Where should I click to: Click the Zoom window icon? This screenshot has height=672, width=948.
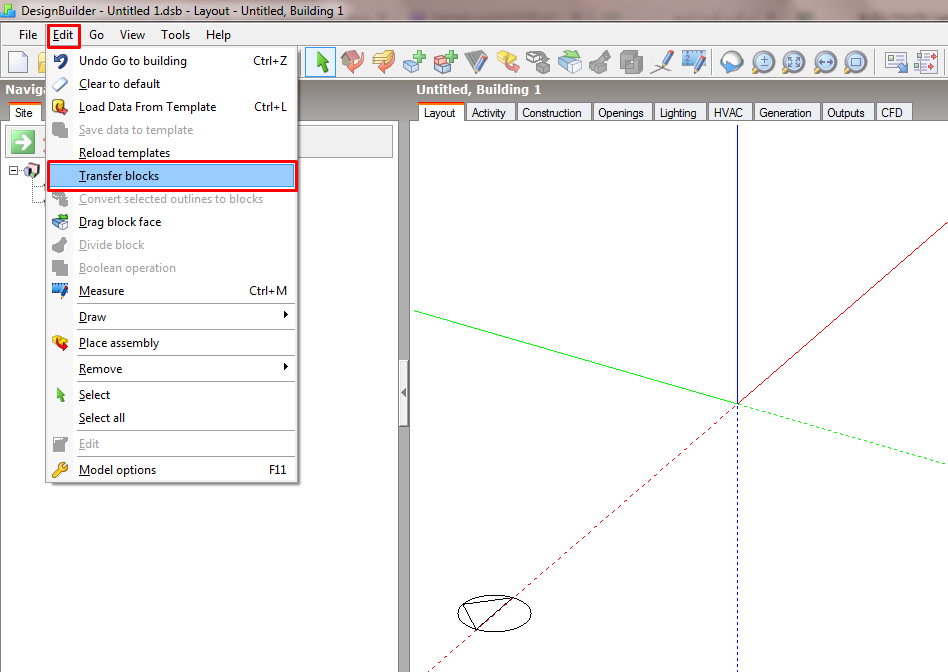855,62
